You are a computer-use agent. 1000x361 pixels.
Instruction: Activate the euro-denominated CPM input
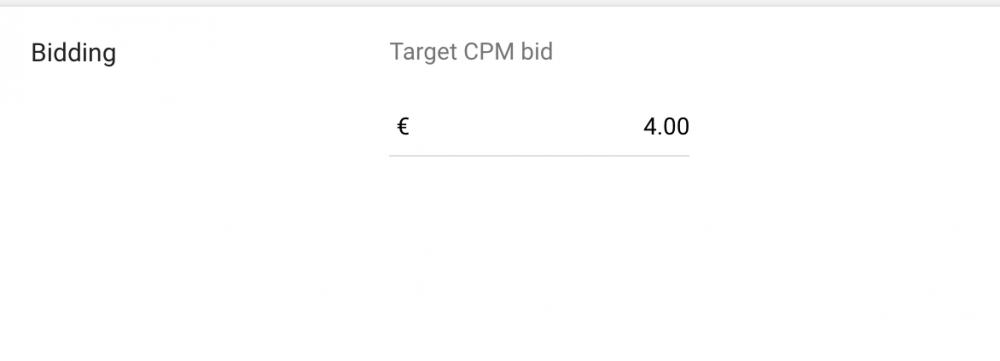539,127
